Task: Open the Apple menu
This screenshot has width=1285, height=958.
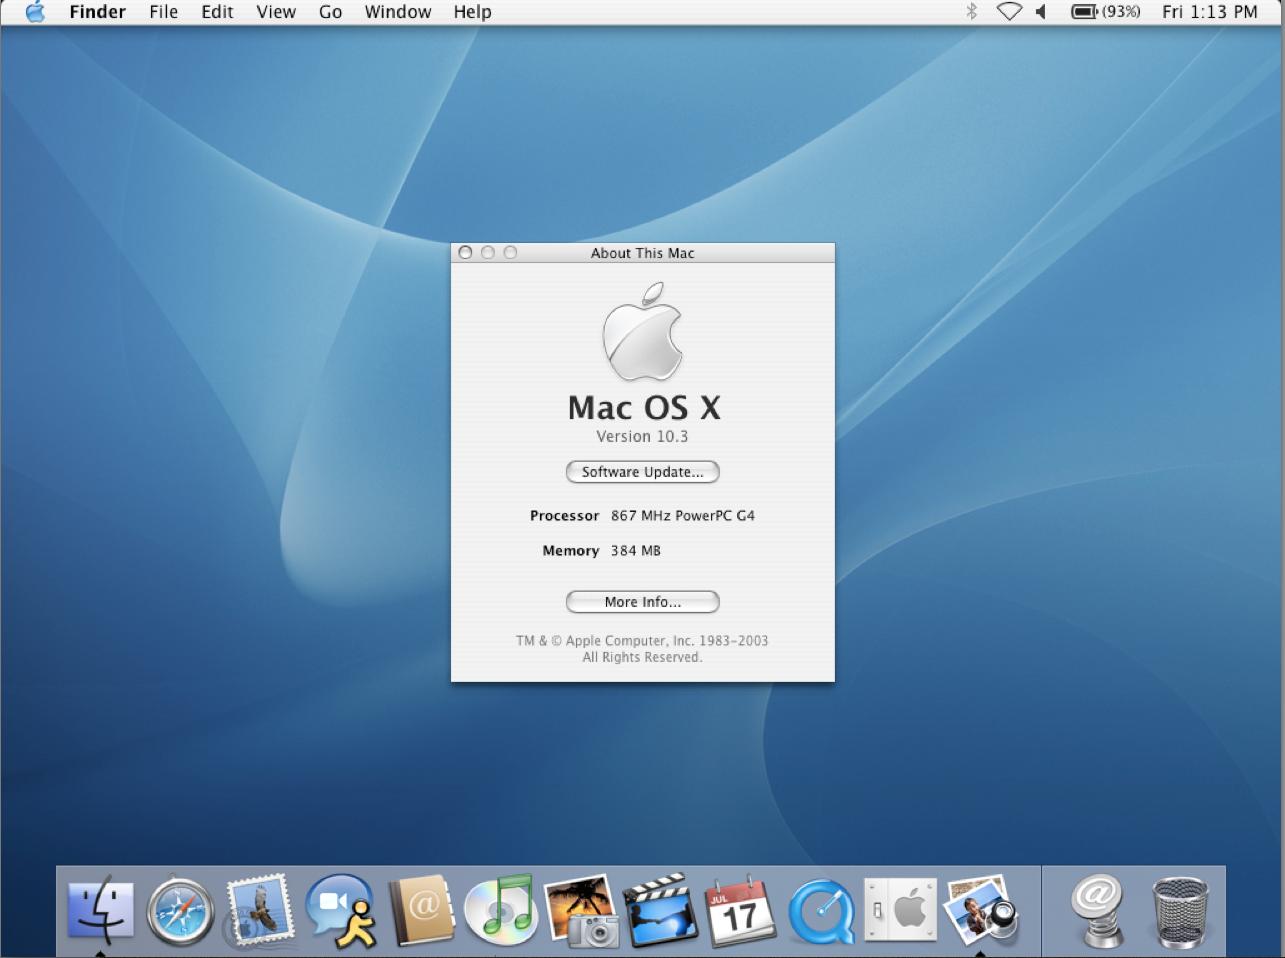Action: pyautogui.click(x=35, y=12)
